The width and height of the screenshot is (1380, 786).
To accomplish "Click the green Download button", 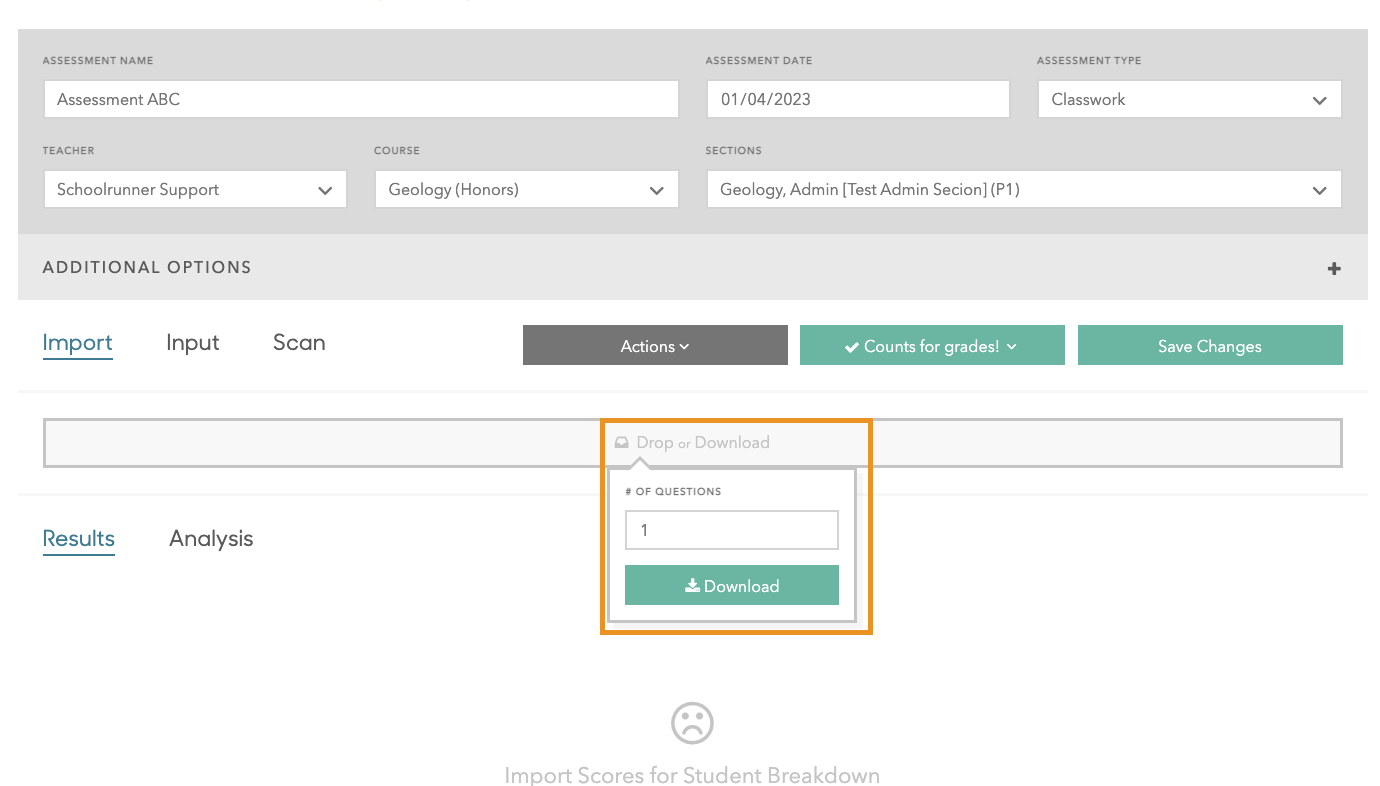I will [731, 586].
